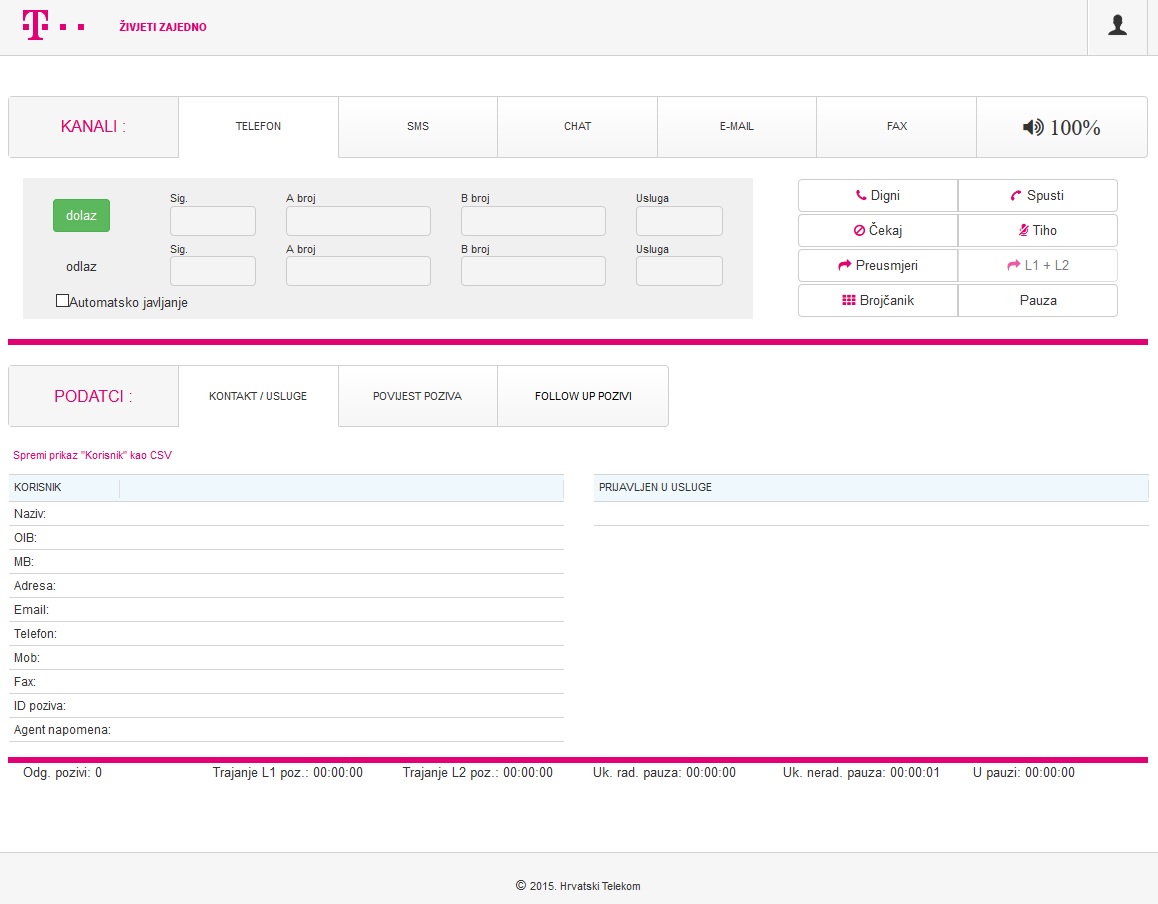Mute the microphone with Tiho
This screenshot has height=904, width=1158.
click(x=1037, y=230)
